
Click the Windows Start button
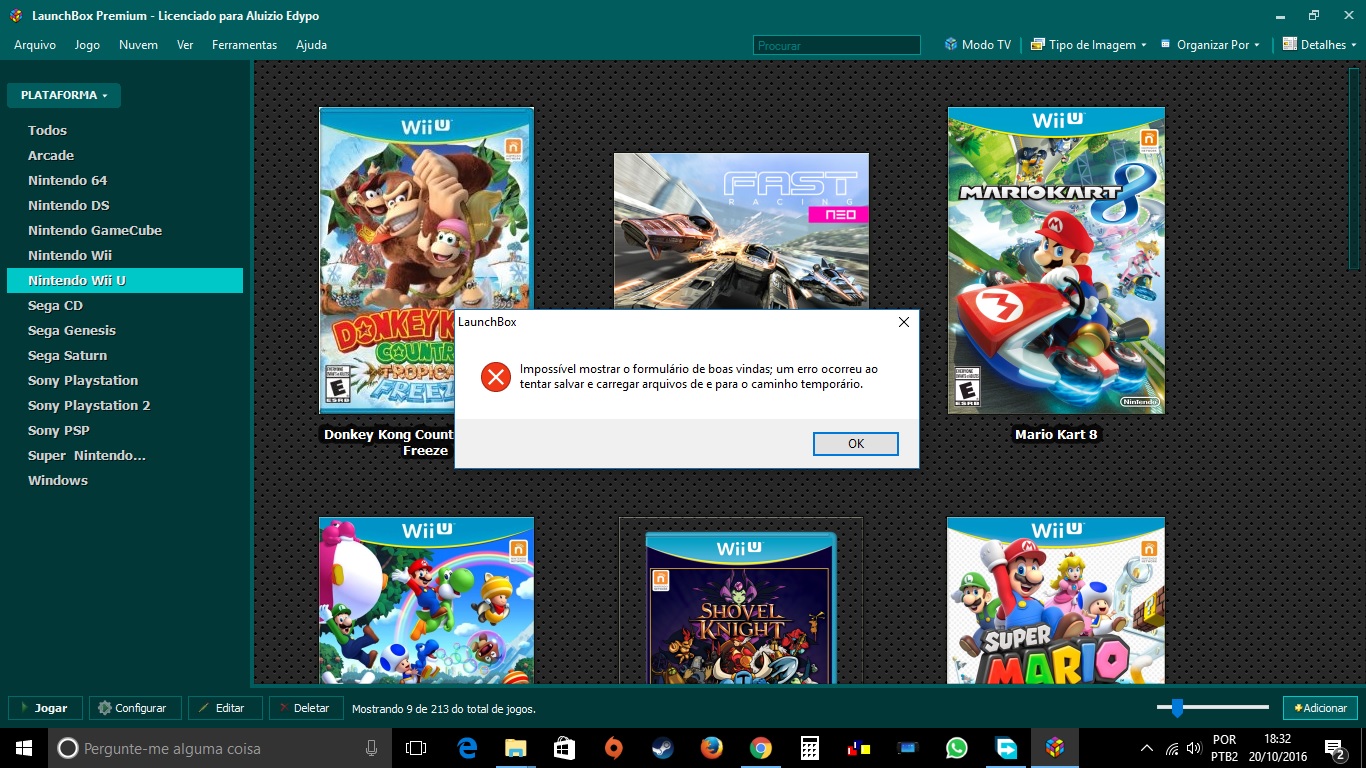(x=24, y=748)
